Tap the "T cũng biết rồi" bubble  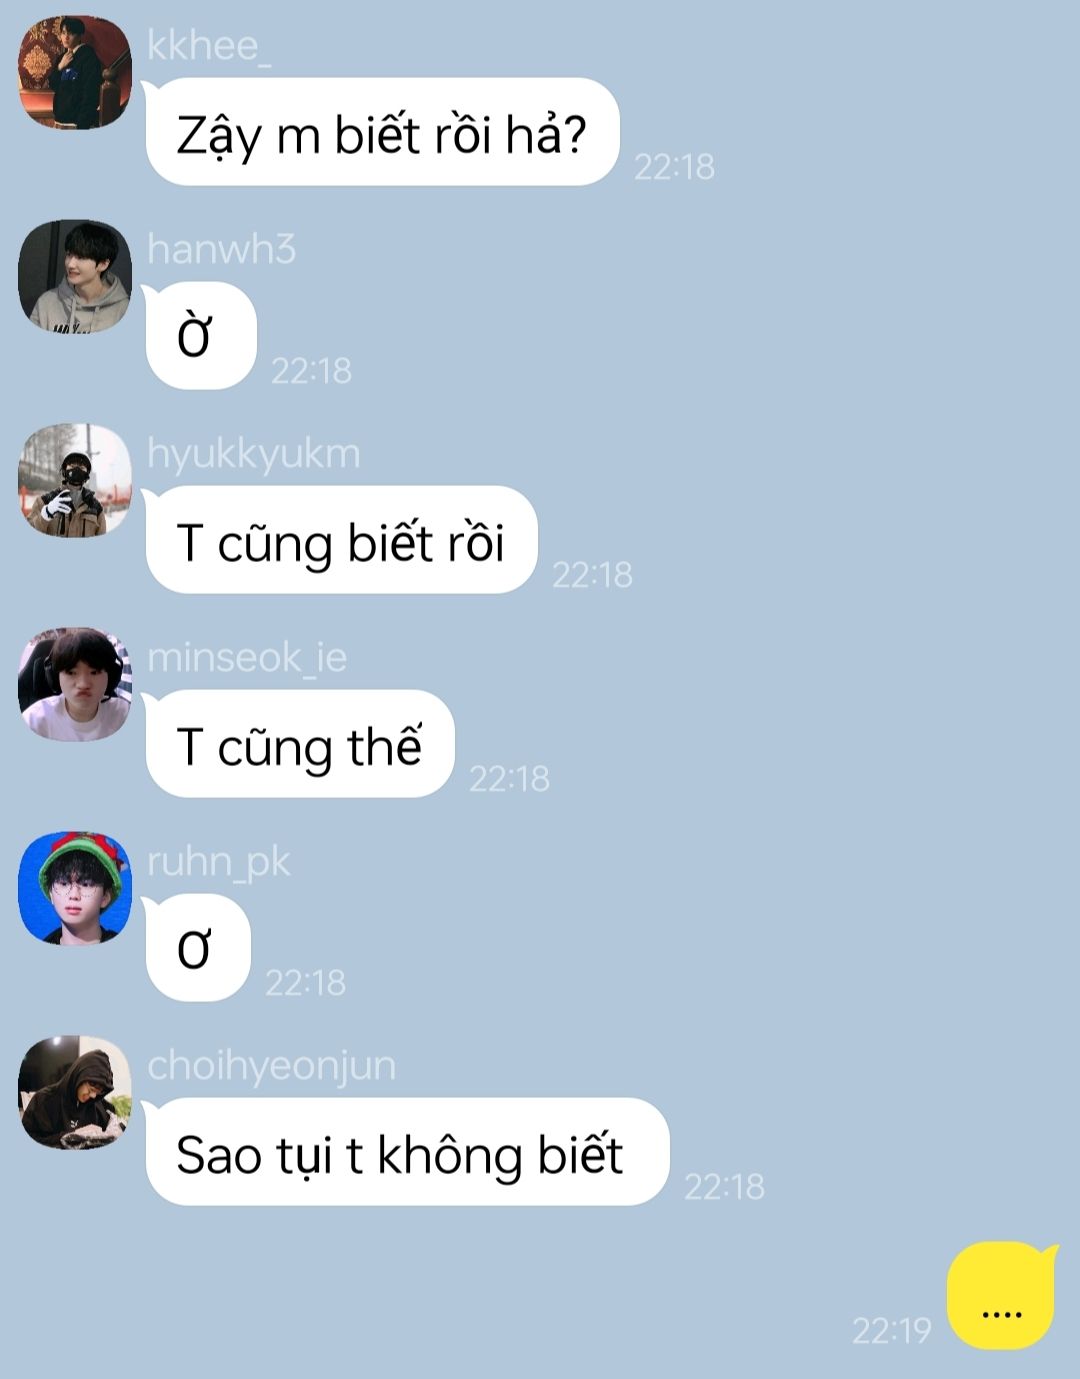tap(341, 540)
